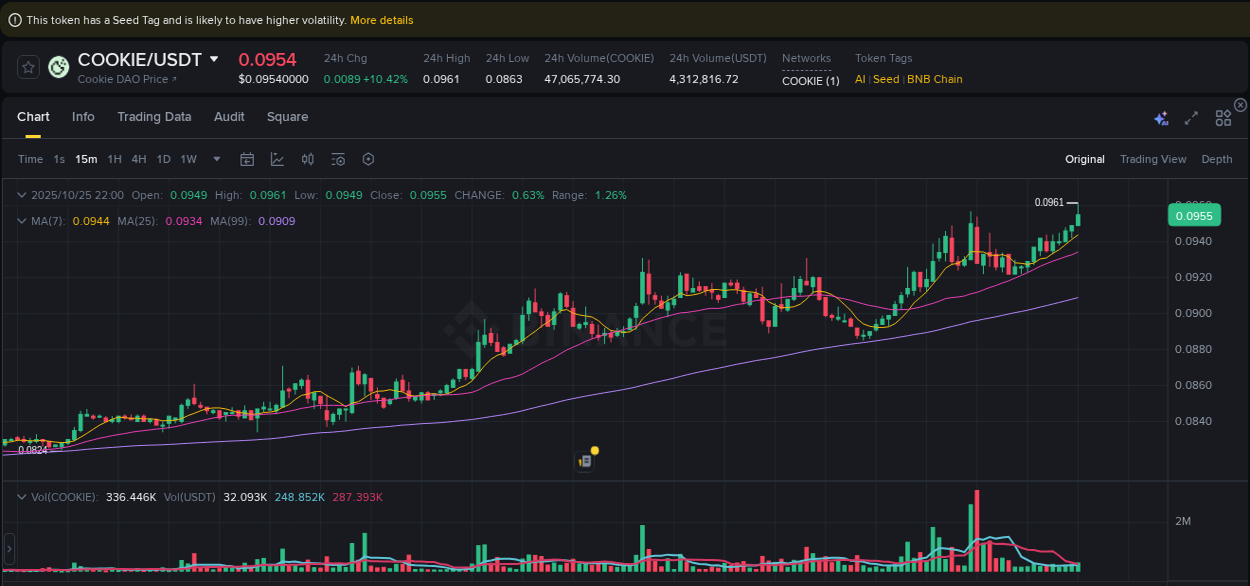1250x586 pixels.
Task: Collapse the Vol(COOKIE) volume pane
Action: click(x=22, y=496)
